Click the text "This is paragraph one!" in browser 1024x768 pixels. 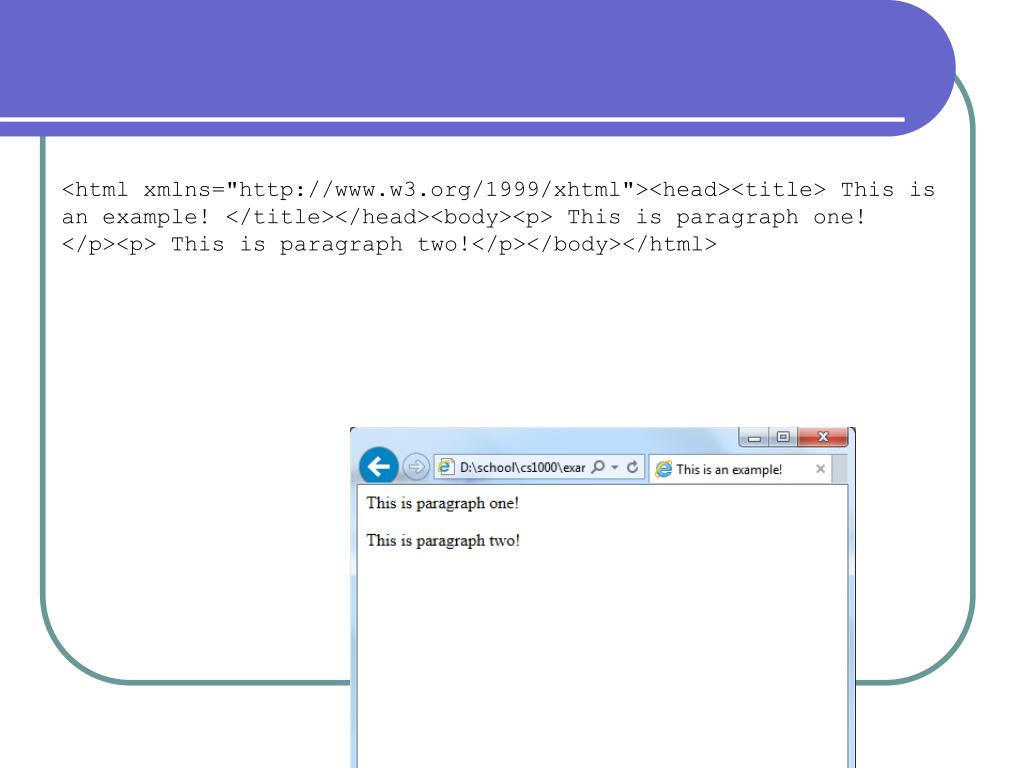click(x=443, y=504)
